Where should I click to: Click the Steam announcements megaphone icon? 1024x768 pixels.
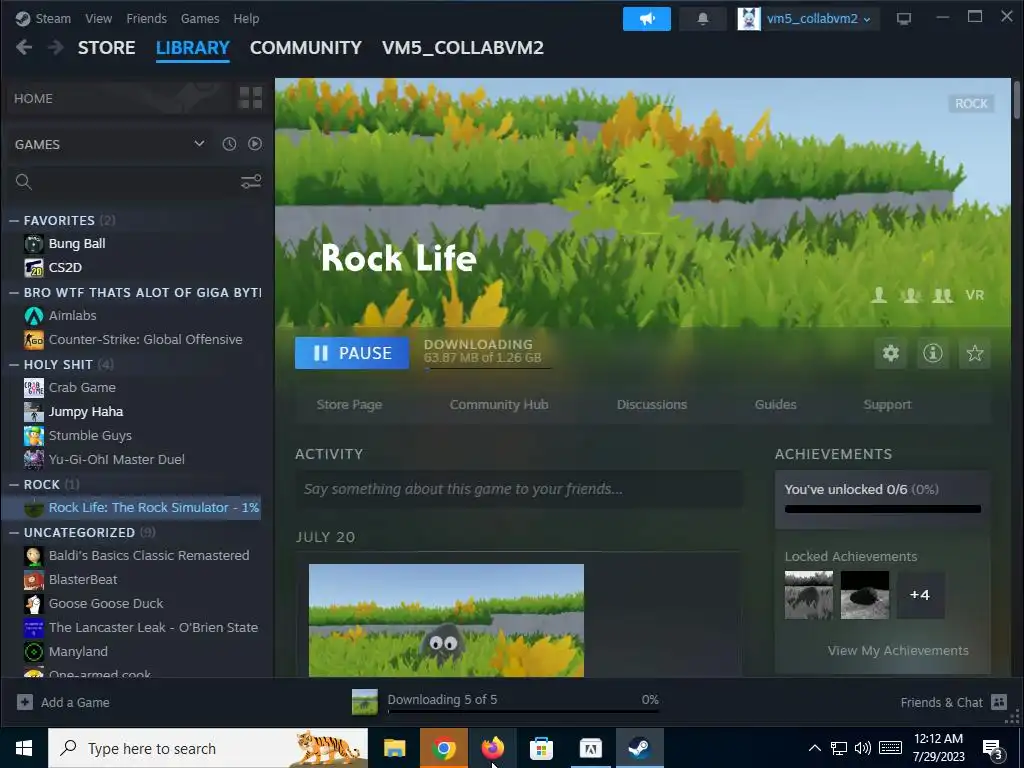click(647, 19)
